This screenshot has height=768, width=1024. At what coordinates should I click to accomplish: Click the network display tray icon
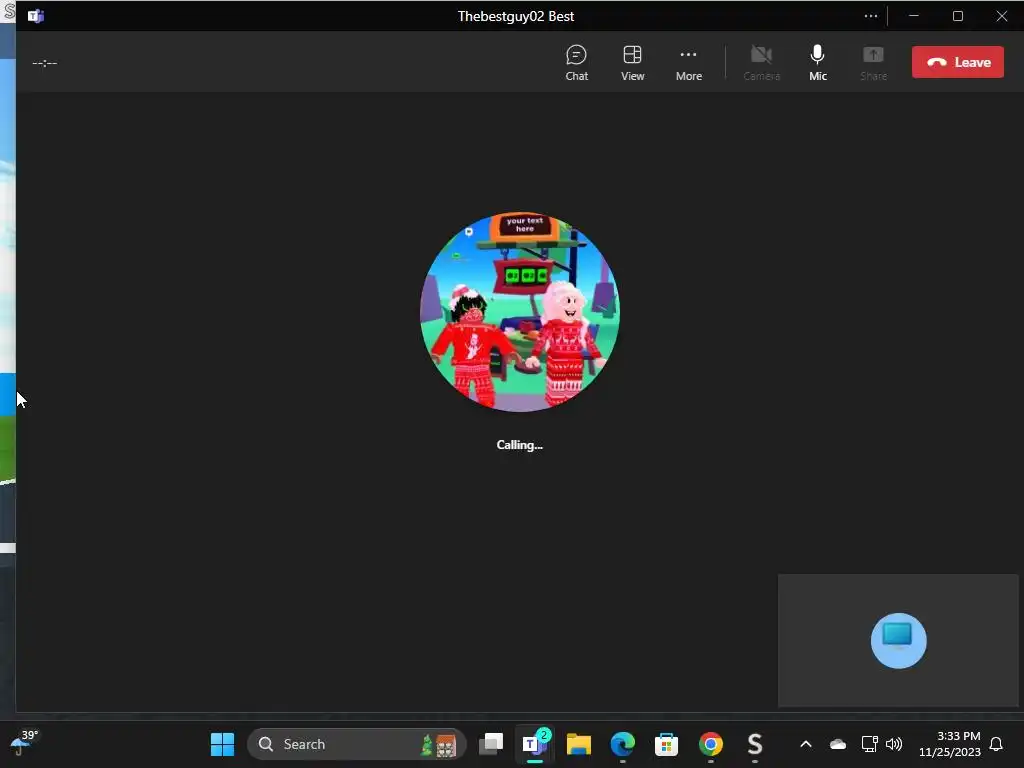[869, 744]
